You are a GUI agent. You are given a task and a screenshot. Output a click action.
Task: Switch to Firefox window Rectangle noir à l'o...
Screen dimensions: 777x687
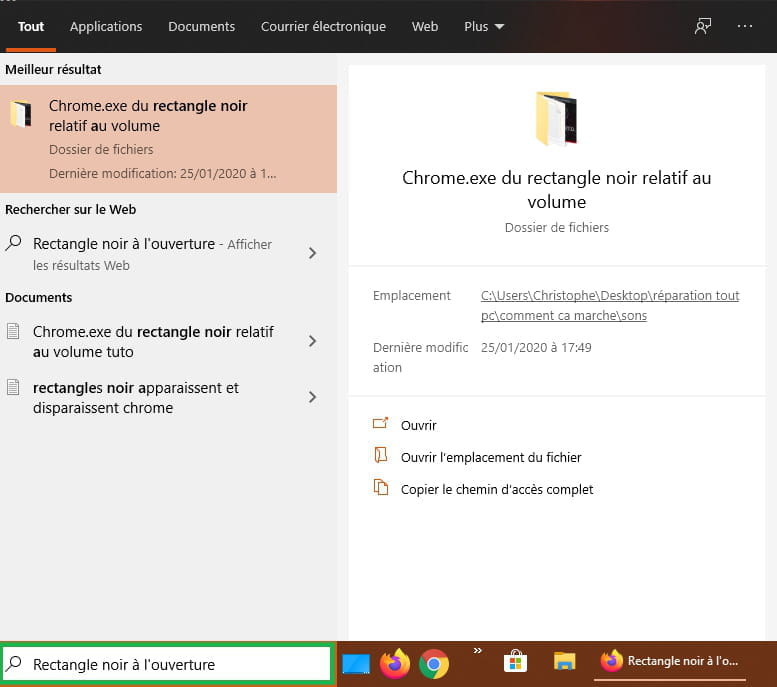(670, 661)
